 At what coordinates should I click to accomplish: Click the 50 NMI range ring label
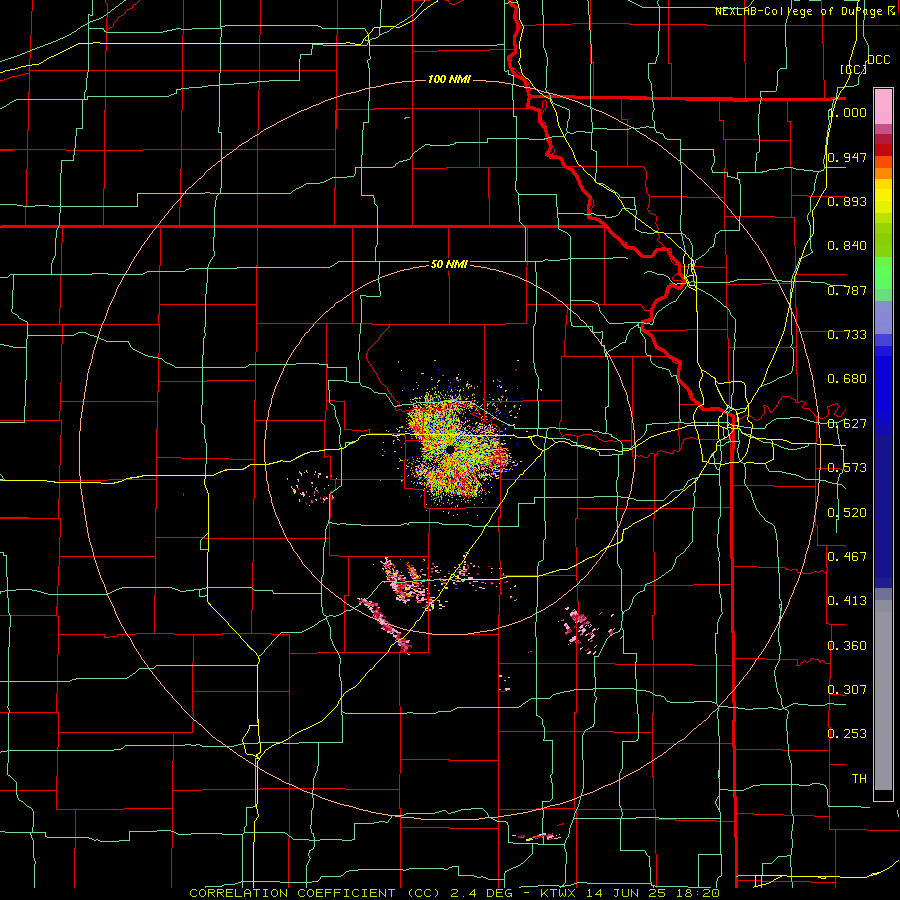click(x=449, y=264)
